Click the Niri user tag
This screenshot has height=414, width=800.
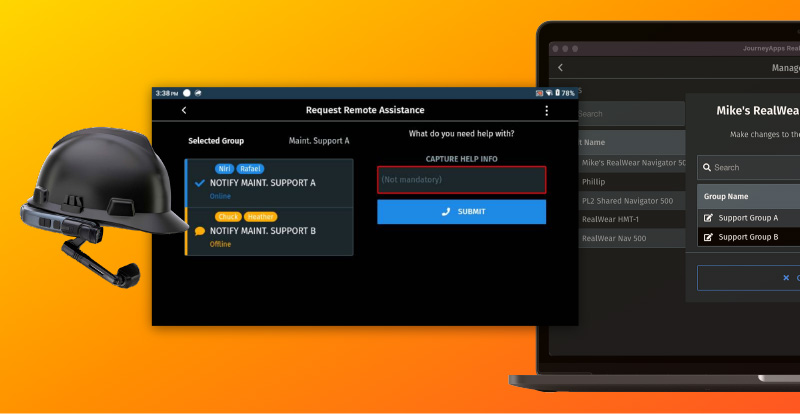click(x=224, y=169)
